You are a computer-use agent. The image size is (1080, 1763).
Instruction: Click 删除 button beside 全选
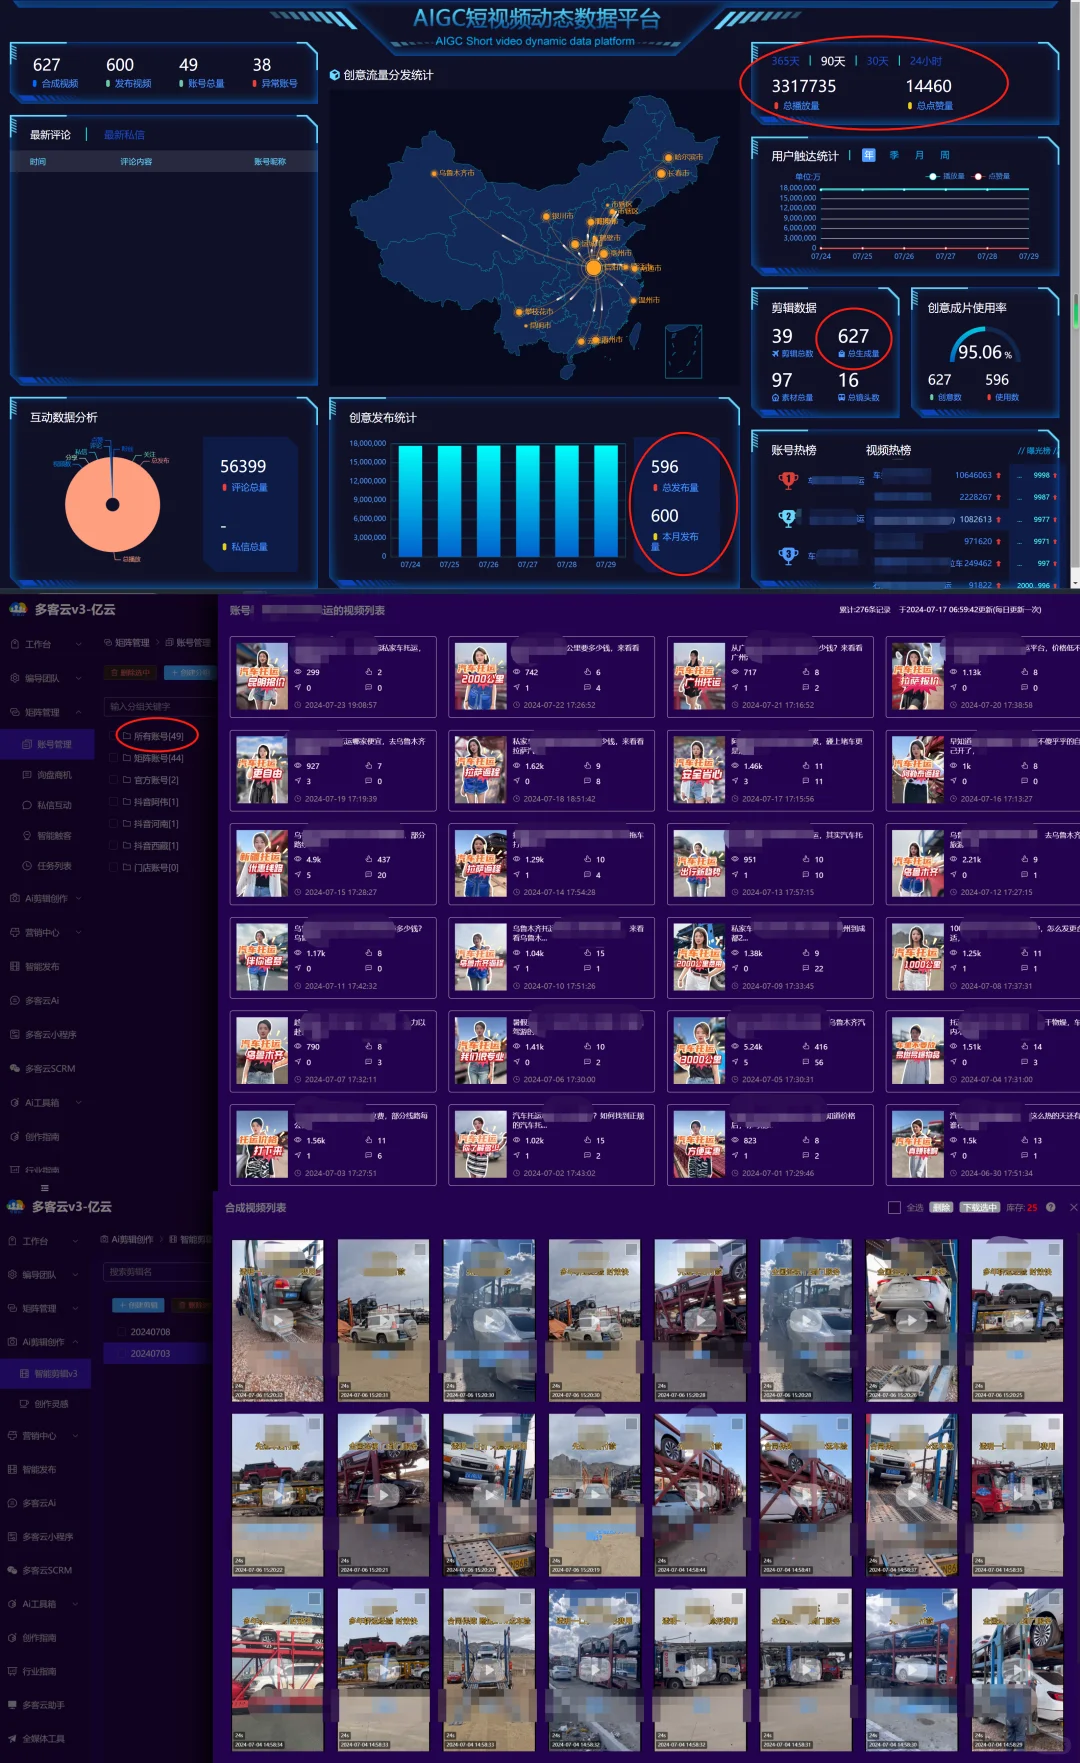point(941,1207)
